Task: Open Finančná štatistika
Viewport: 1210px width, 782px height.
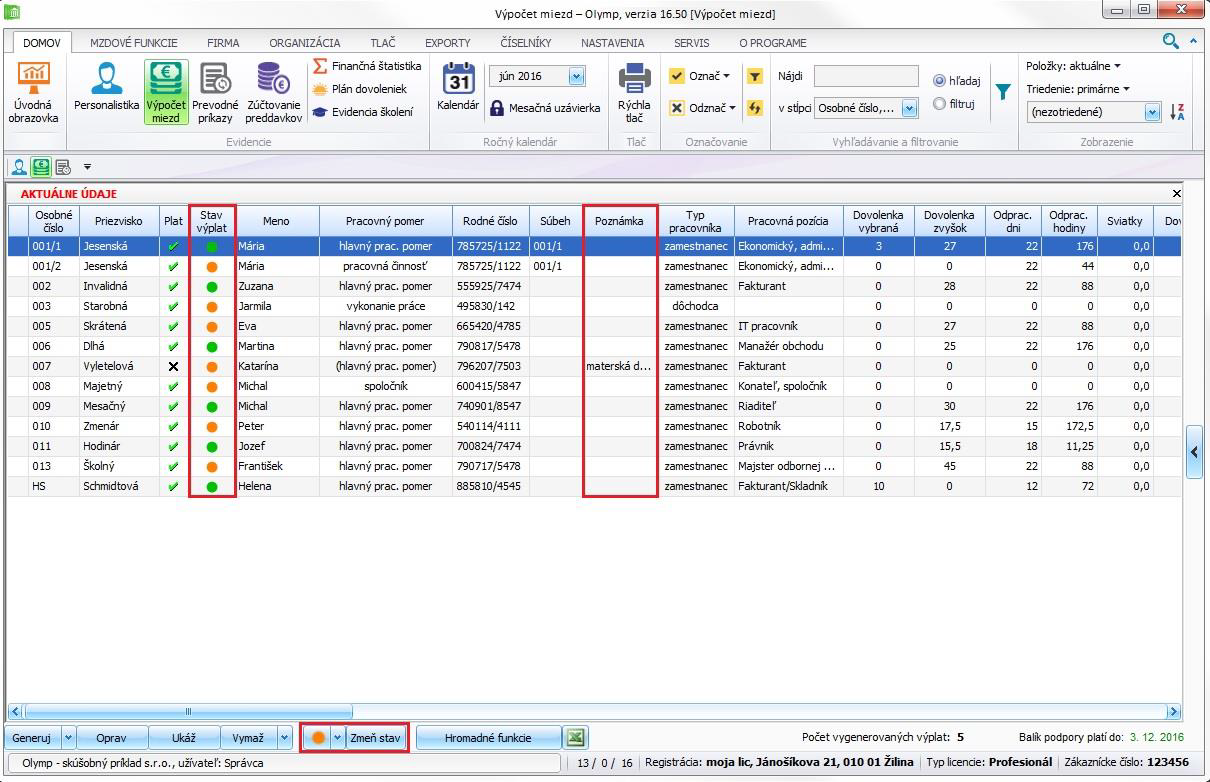Action: [x=367, y=66]
